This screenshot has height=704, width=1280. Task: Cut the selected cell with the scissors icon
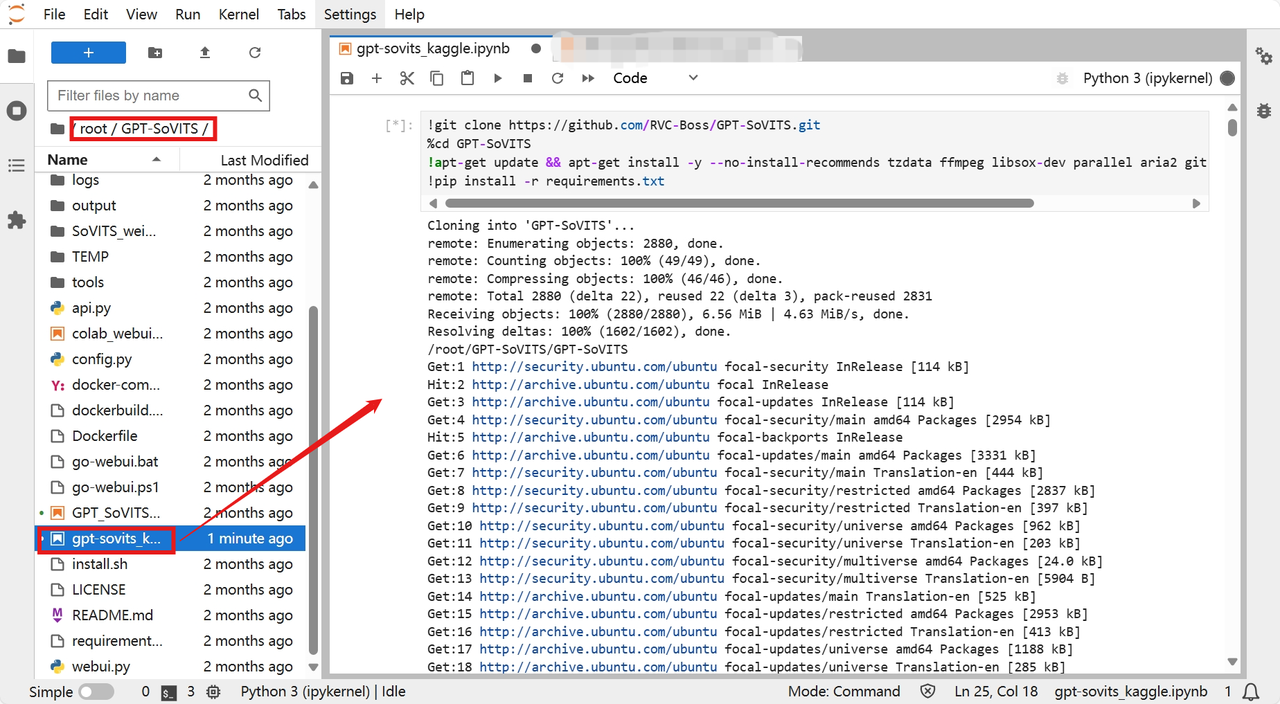point(407,78)
